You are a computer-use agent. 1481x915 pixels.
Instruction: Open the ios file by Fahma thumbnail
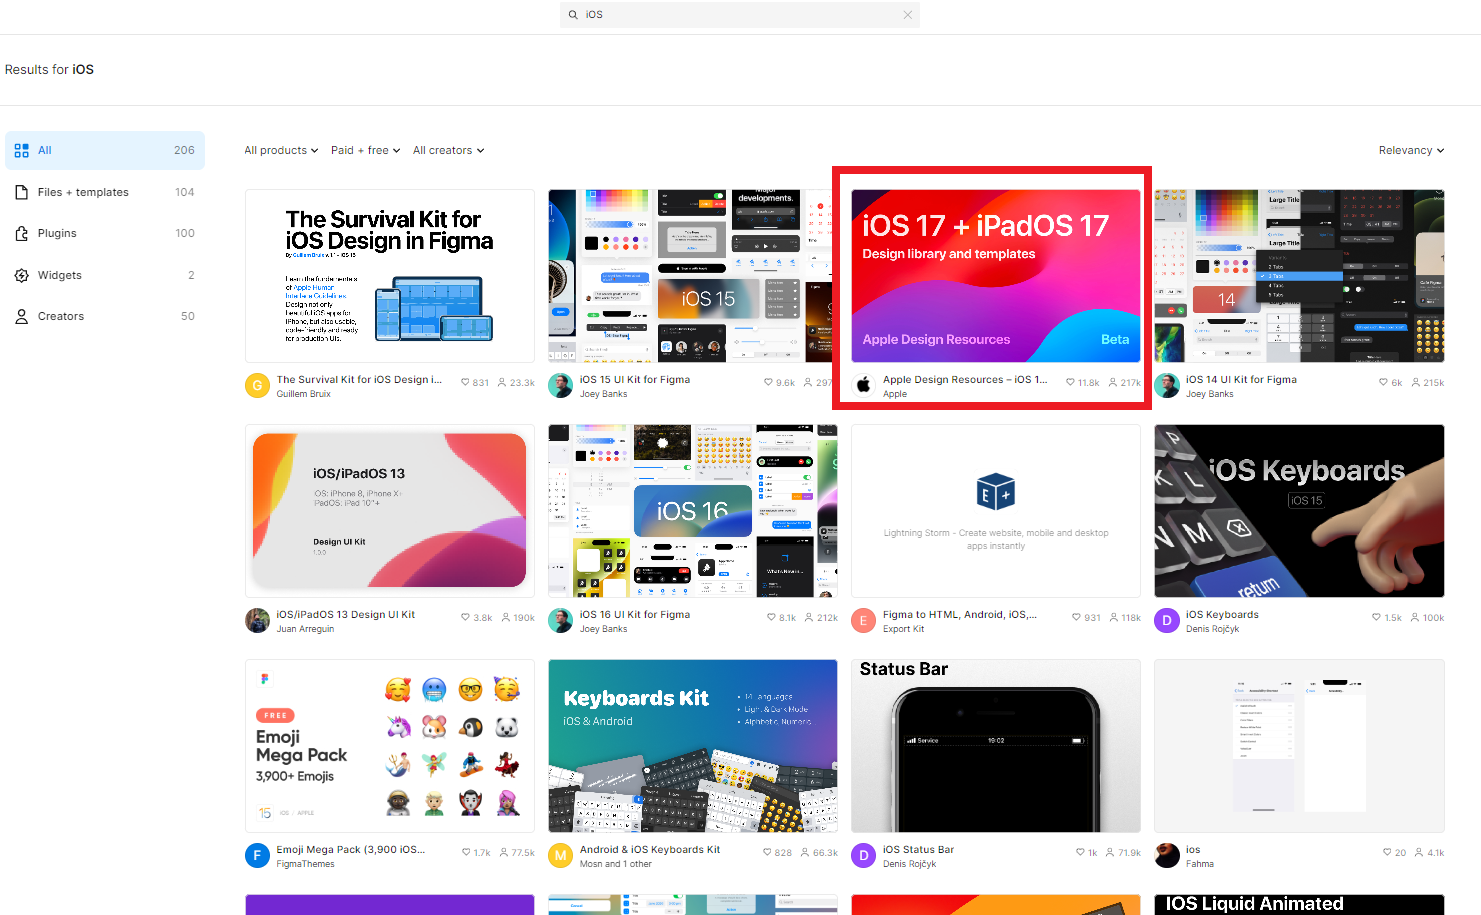tap(1299, 746)
